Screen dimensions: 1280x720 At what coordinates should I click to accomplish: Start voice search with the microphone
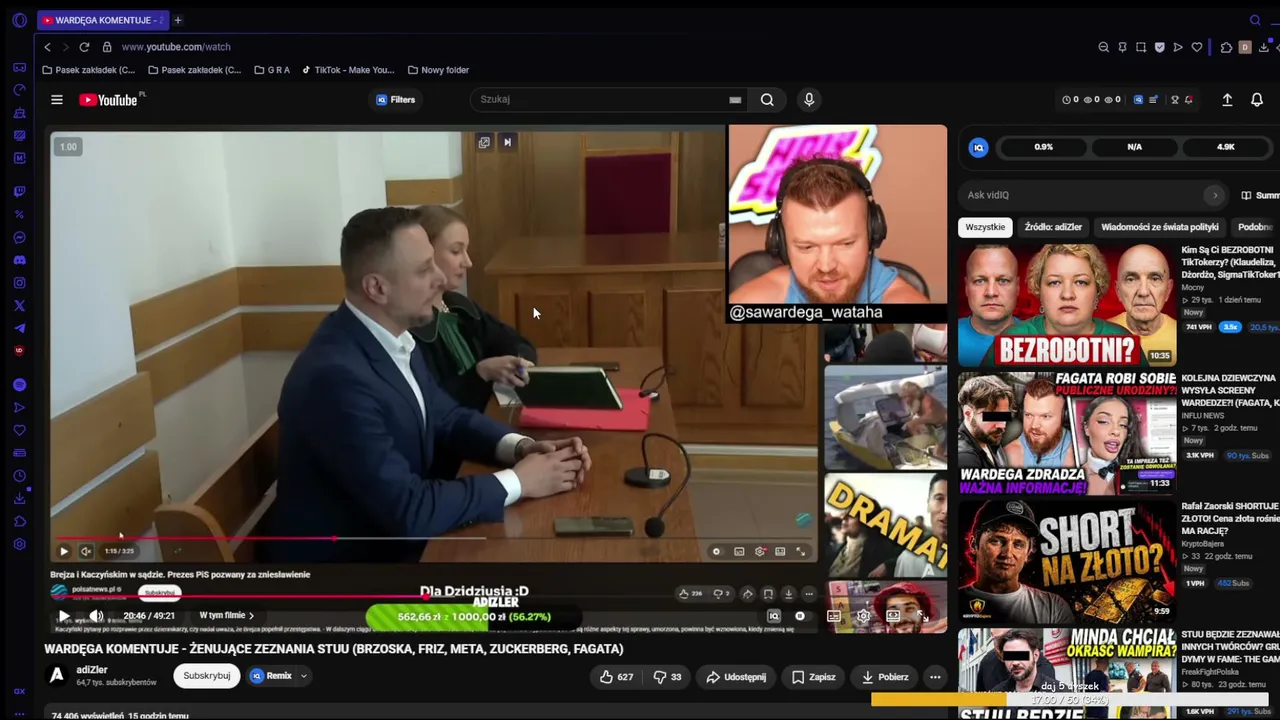[x=809, y=100]
